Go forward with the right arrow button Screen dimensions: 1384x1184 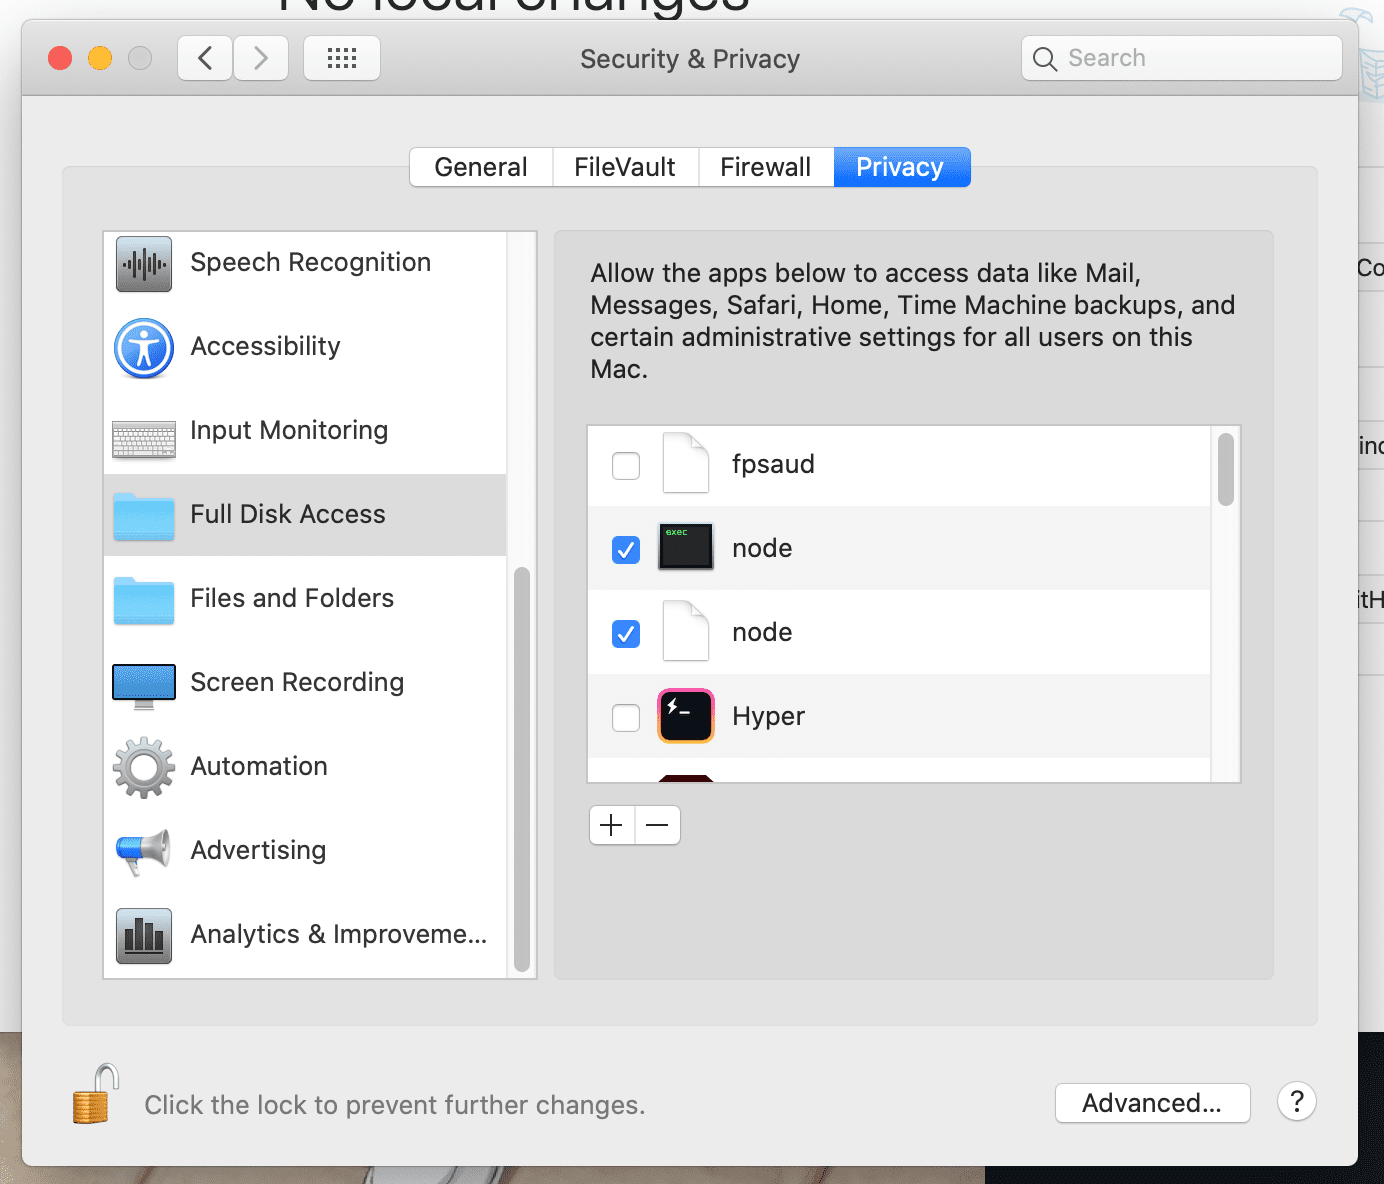[261, 58]
